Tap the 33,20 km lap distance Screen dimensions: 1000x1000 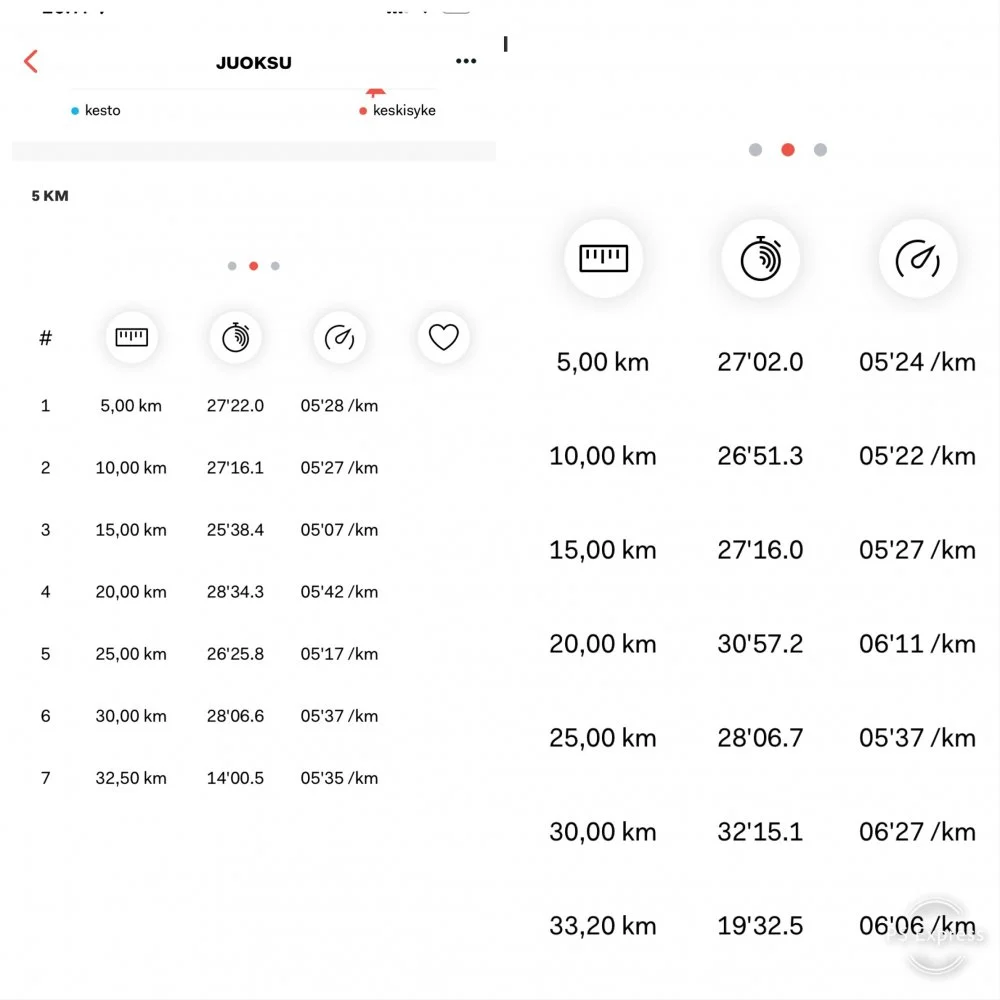tap(602, 926)
